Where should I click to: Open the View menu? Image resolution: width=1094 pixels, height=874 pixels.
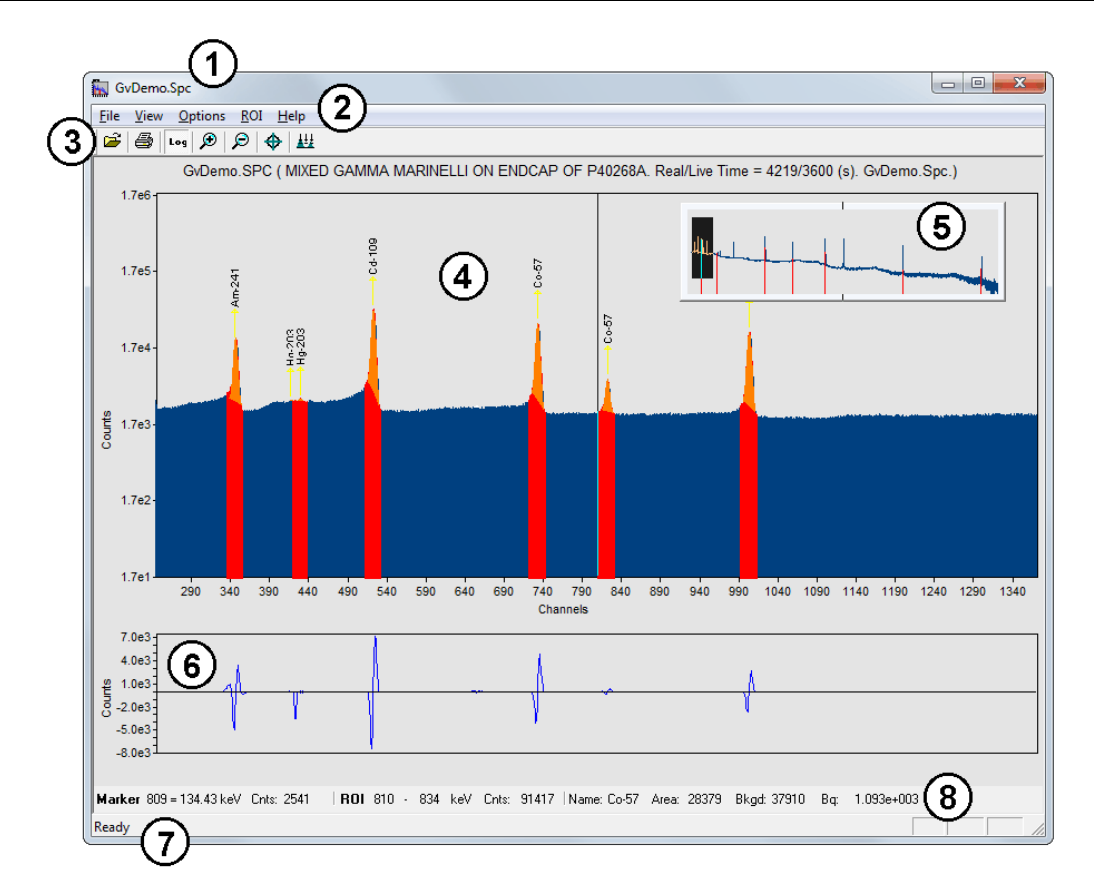point(149,116)
